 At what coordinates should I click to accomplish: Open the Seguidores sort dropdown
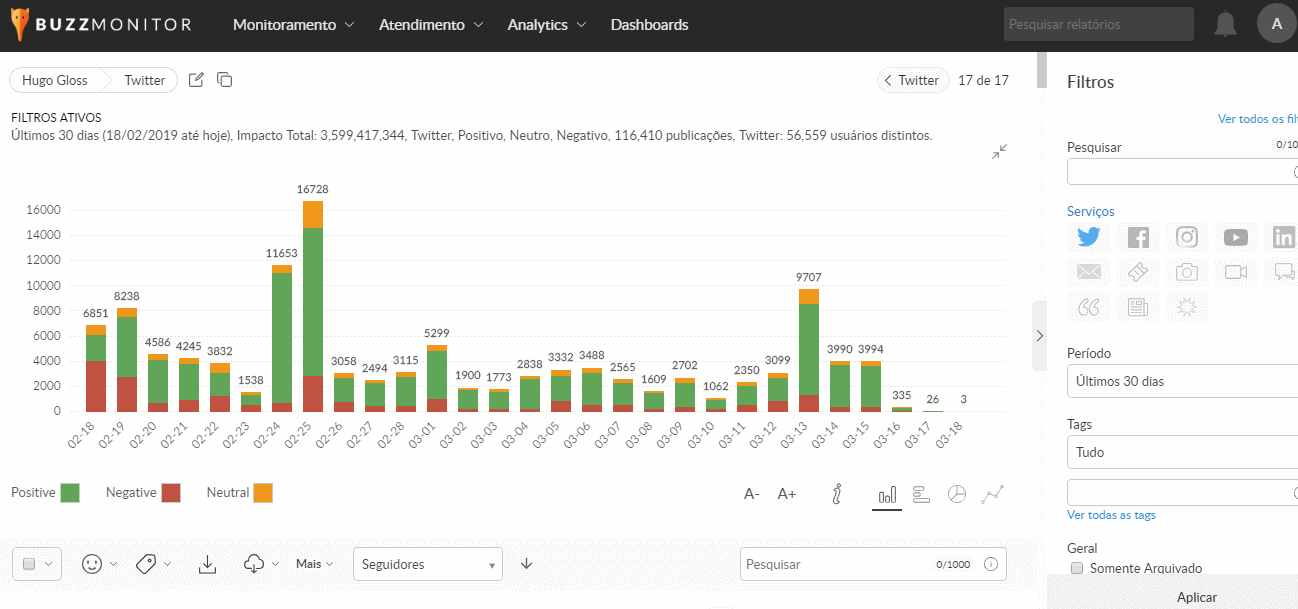tap(427, 564)
